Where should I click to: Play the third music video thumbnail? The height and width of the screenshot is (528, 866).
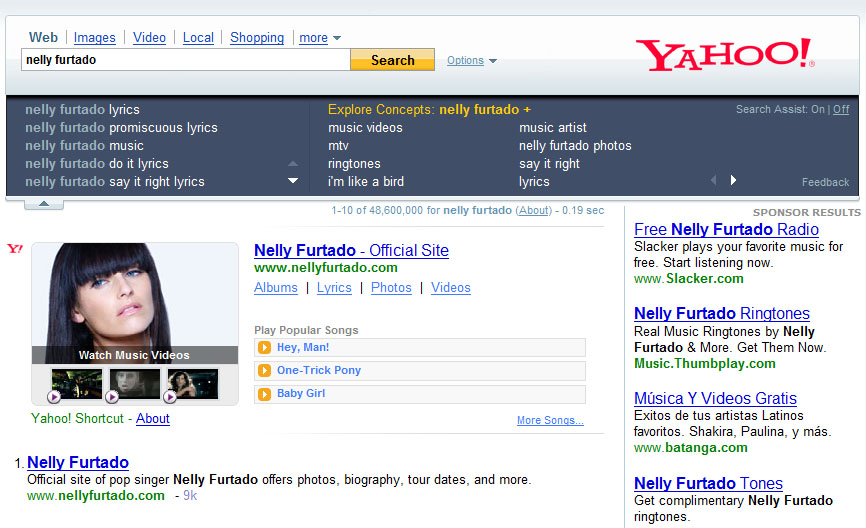click(193, 384)
